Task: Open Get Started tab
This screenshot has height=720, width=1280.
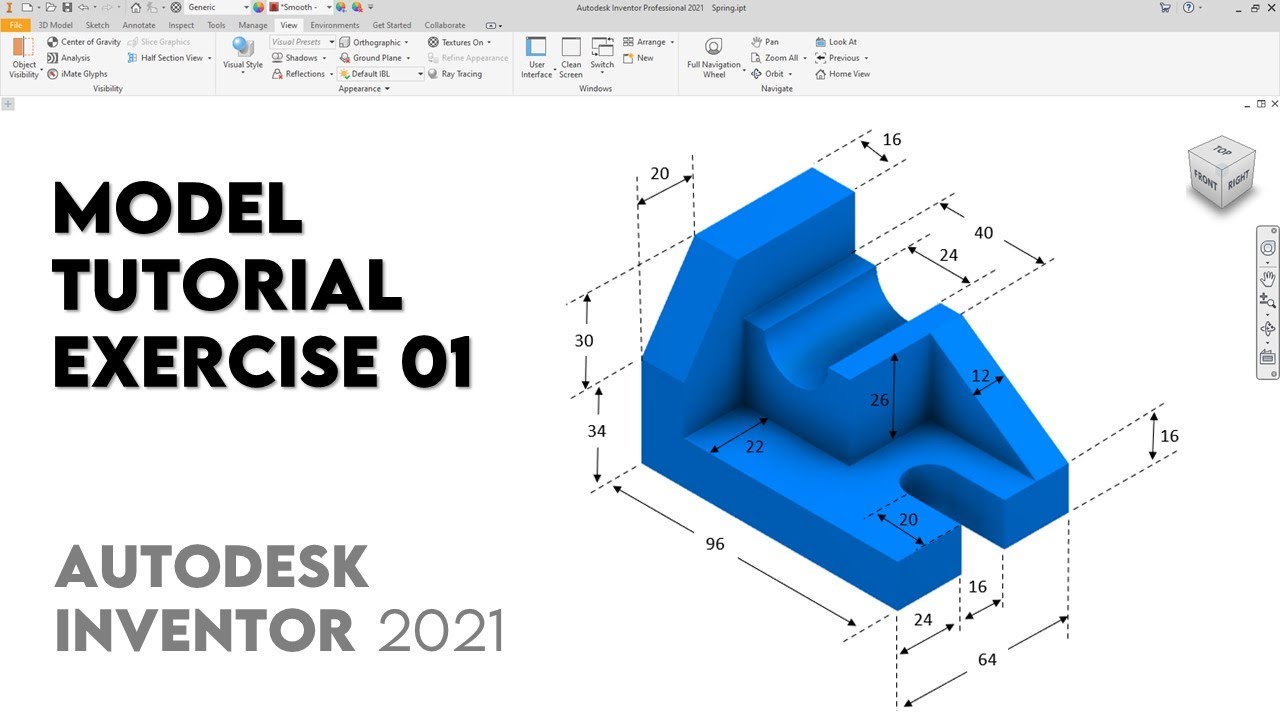Action: (392, 25)
